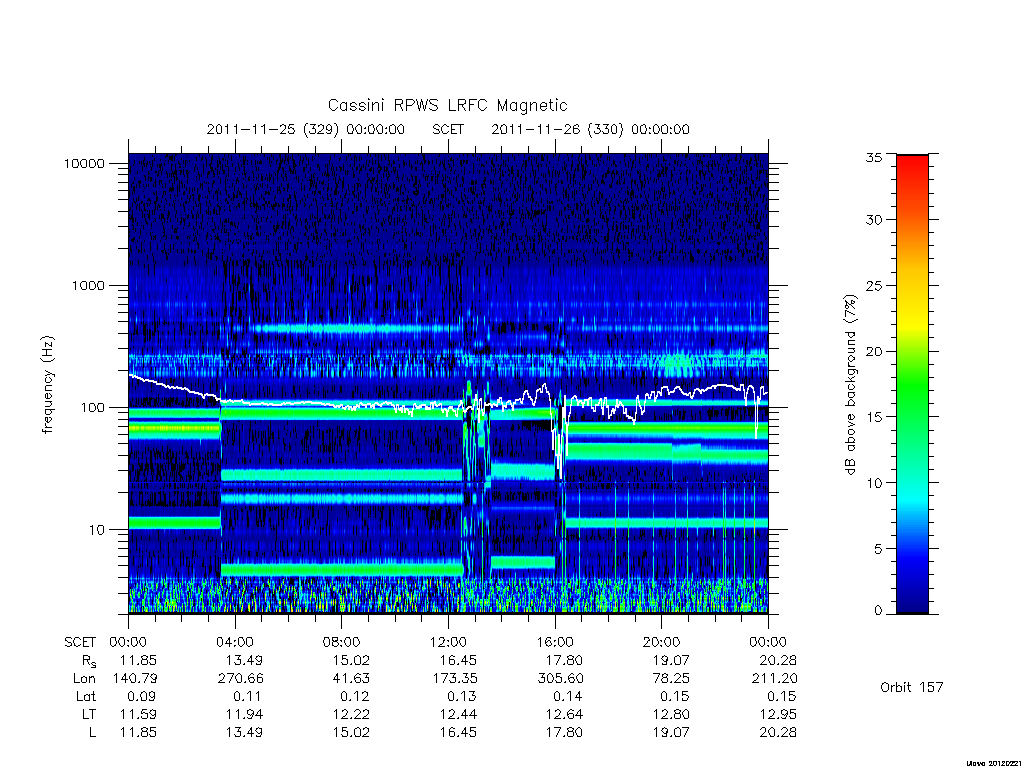Click the 'LT' row label

point(88,714)
